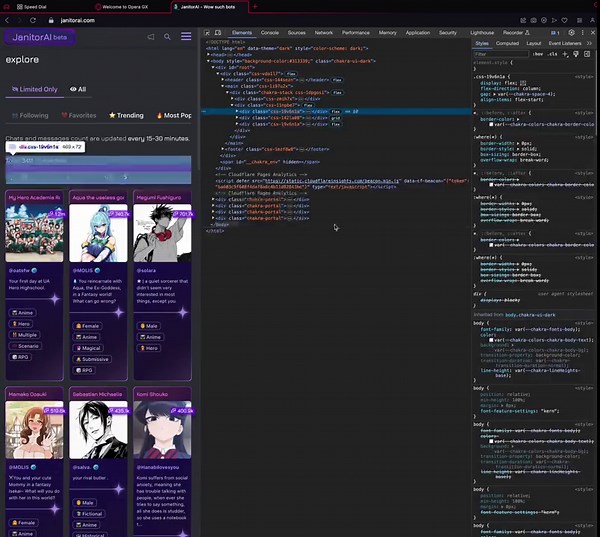
Task: Open the Recorder tab in DevTools
Action: [516, 33]
